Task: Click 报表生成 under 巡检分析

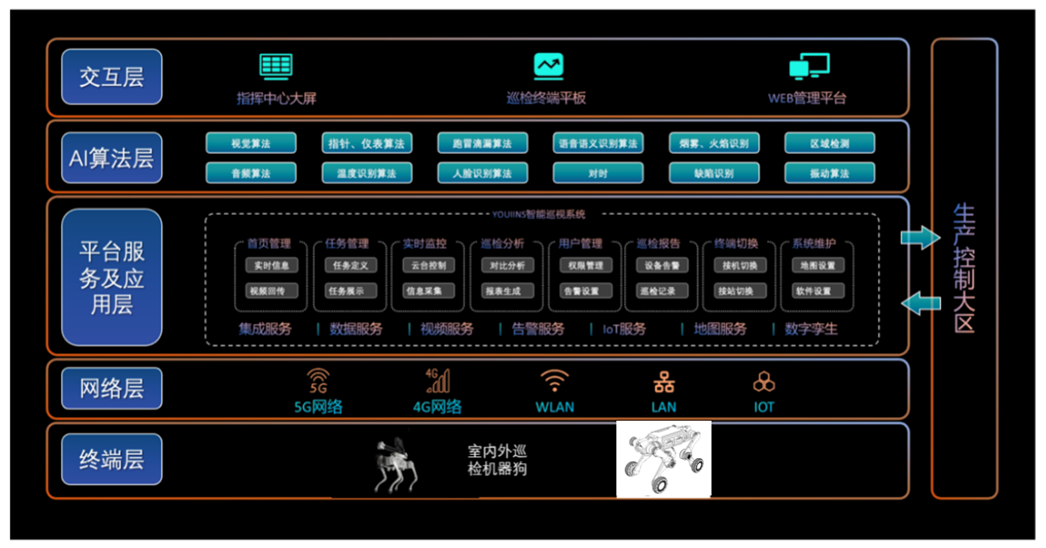Action: click(x=504, y=291)
